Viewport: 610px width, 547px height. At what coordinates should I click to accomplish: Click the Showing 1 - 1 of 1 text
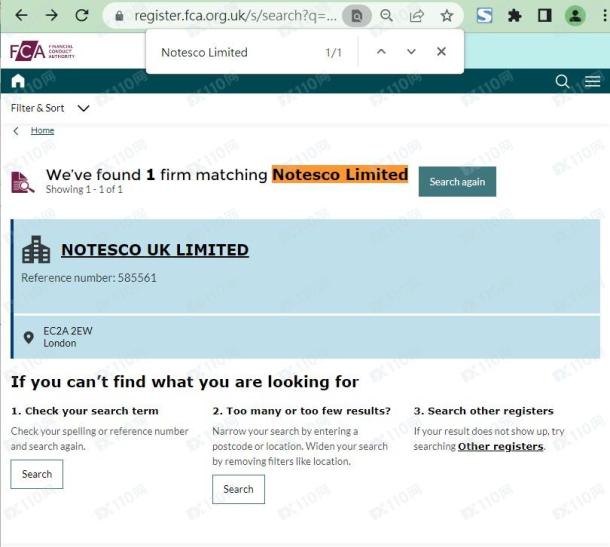pyautogui.click(x=84, y=189)
